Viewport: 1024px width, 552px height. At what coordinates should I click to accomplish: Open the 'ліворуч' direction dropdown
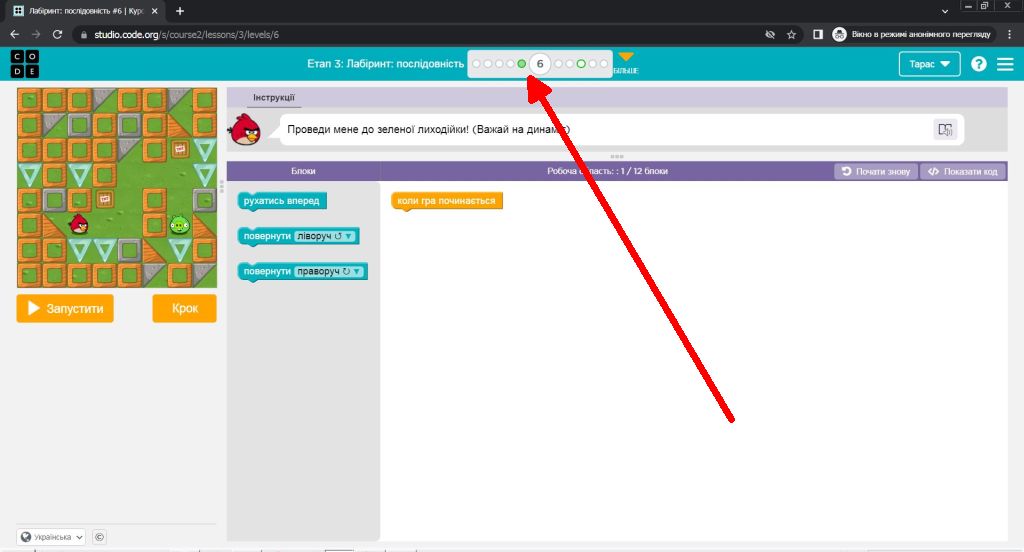(325, 236)
